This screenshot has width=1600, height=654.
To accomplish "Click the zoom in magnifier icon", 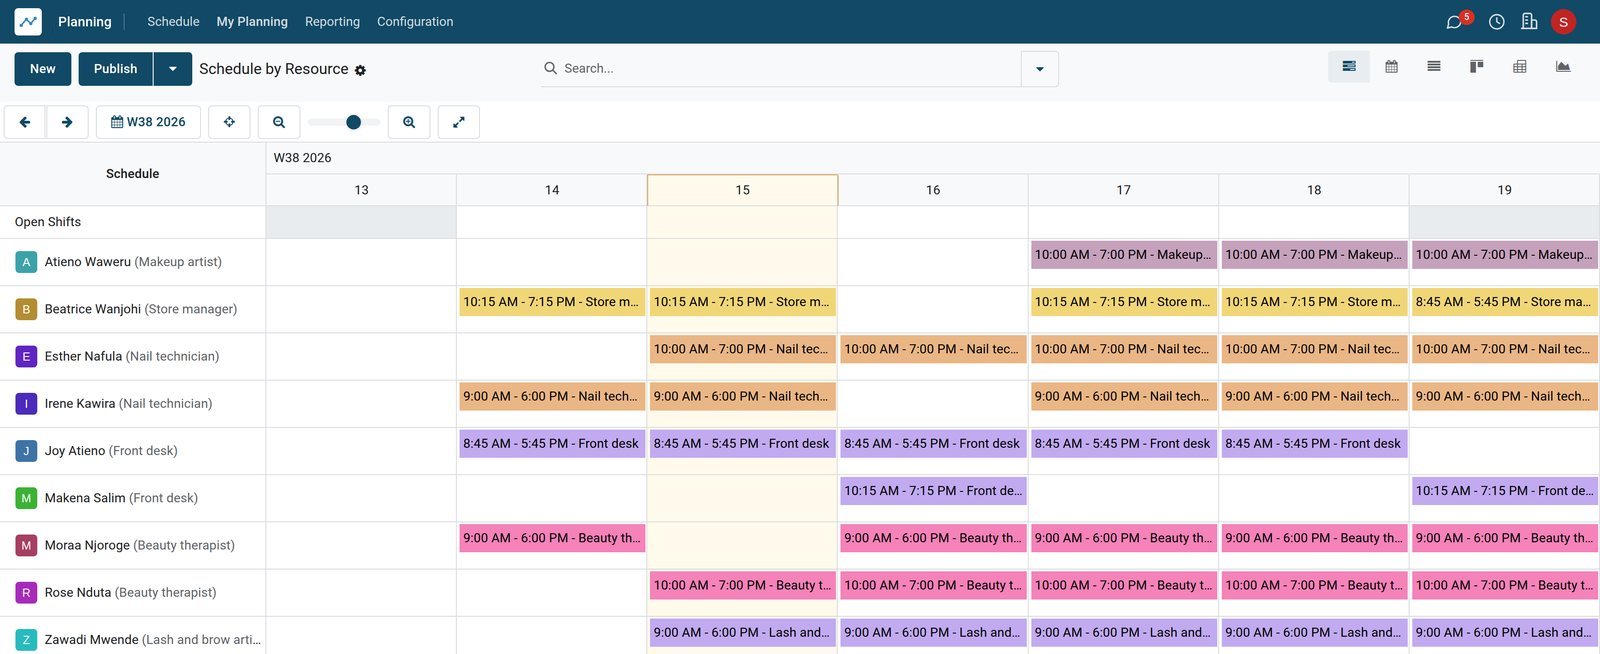I will (x=409, y=122).
